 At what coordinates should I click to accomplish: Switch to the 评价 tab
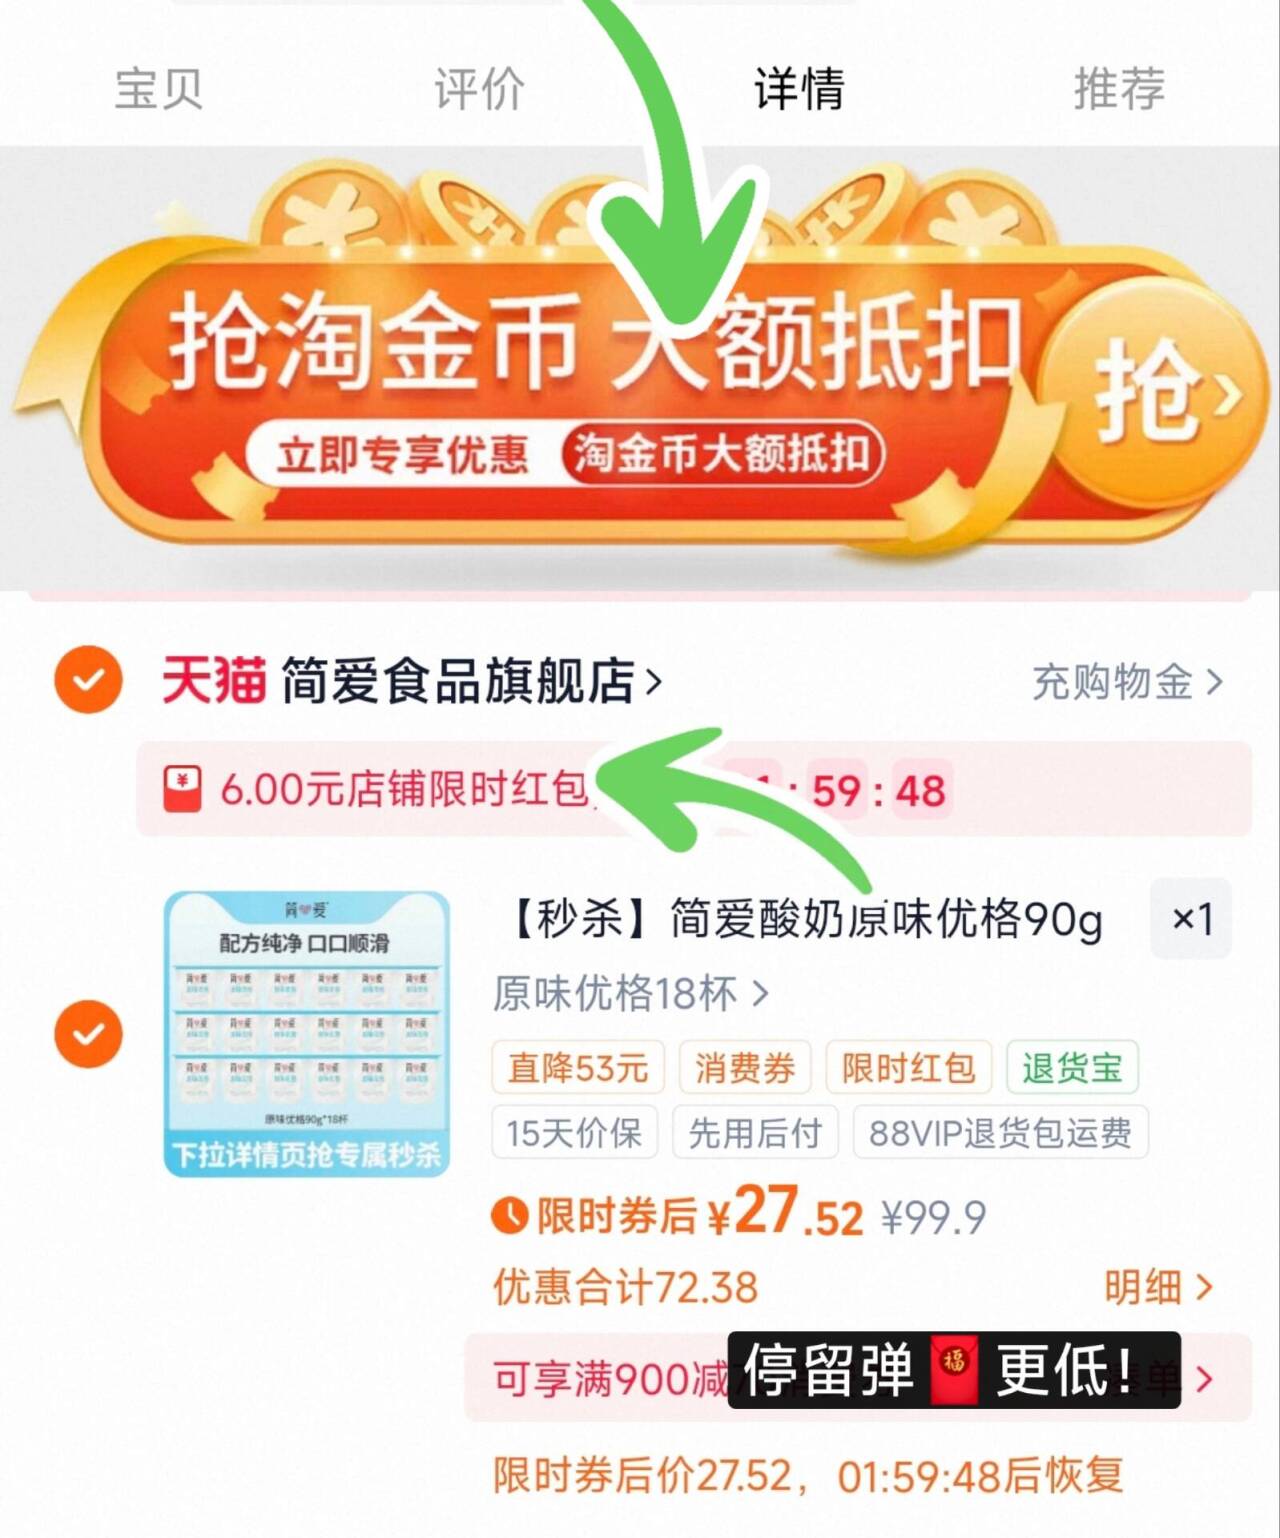(x=478, y=89)
